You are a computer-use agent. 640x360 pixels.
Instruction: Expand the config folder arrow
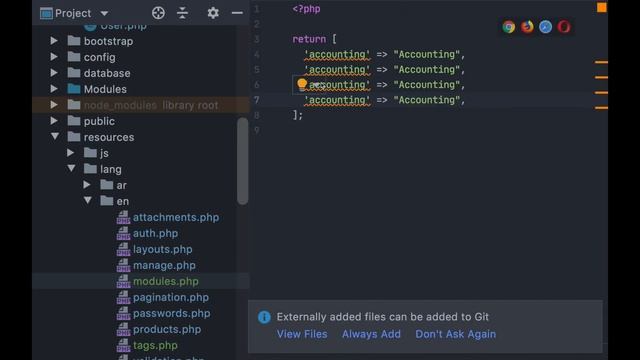pos(54,57)
